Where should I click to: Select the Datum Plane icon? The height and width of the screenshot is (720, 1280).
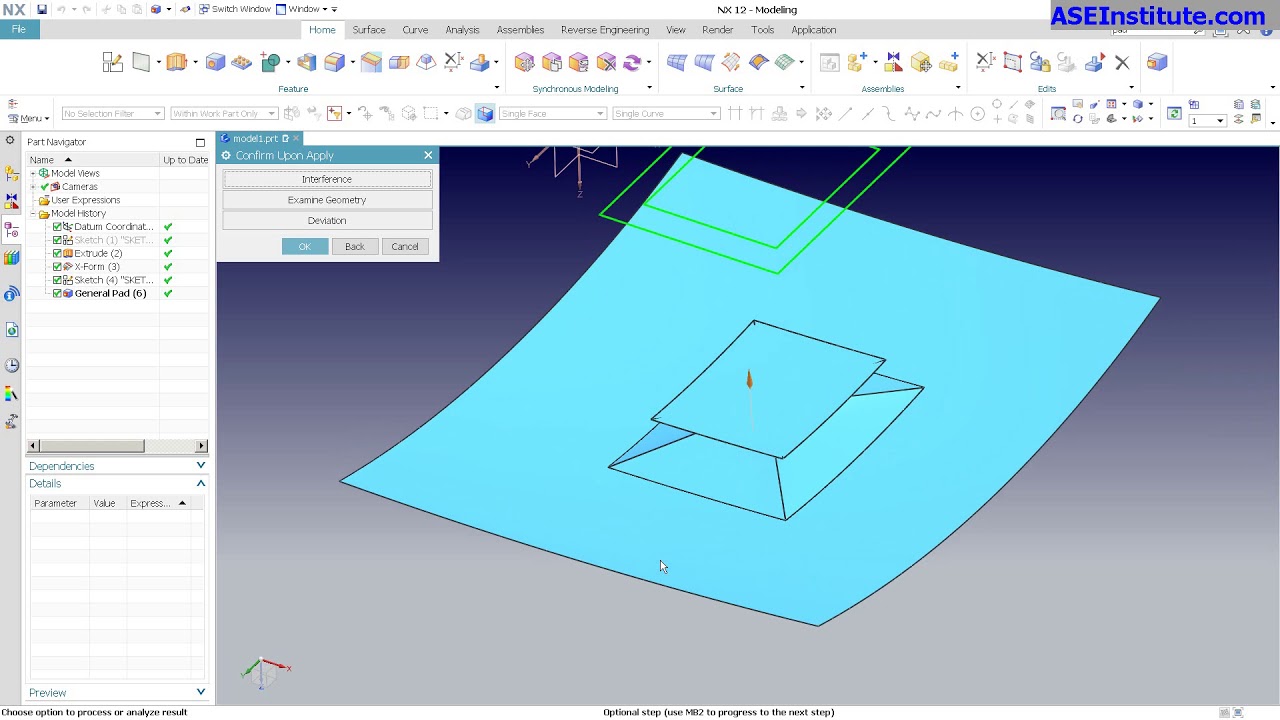(x=141, y=63)
